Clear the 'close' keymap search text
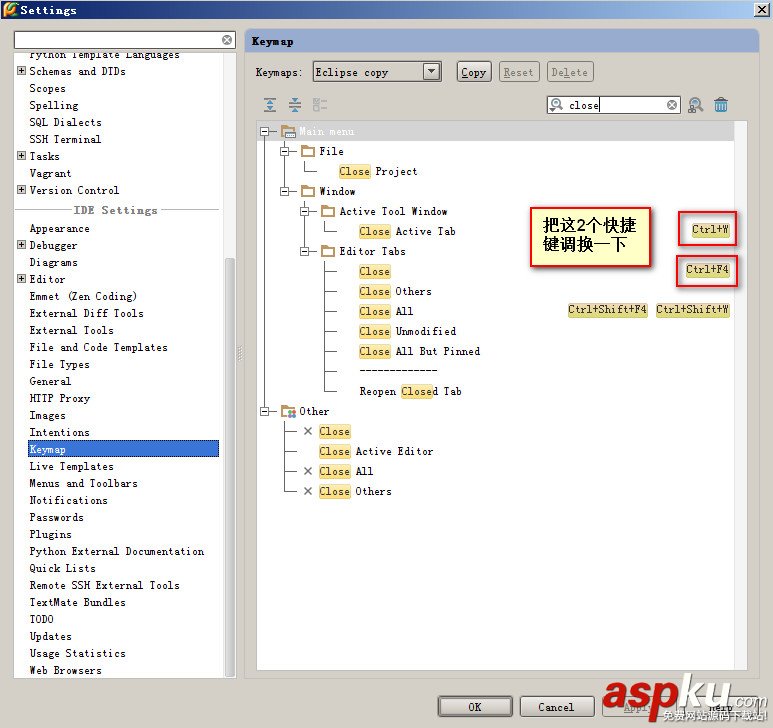 pyautogui.click(x=672, y=105)
